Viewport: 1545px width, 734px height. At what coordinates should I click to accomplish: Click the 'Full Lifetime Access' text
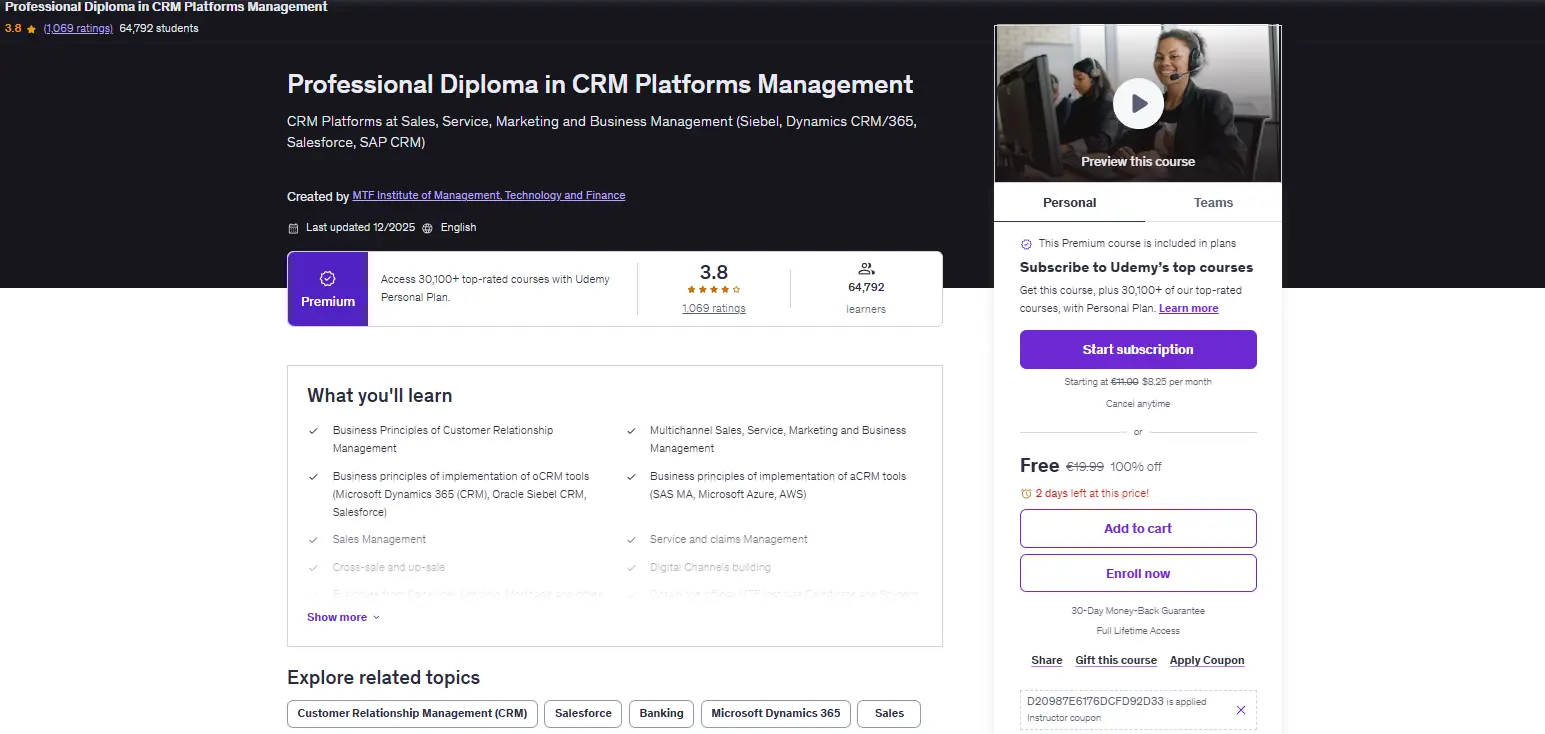(1138, 631)
